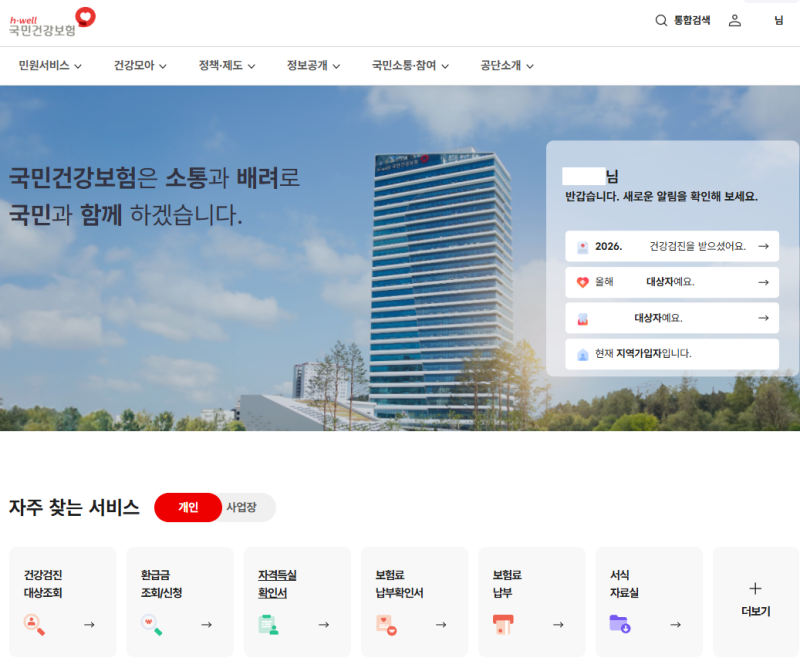Click 보험료 납부 red payment icon
This screenshot has height=661, width=800.
[503, 625]
